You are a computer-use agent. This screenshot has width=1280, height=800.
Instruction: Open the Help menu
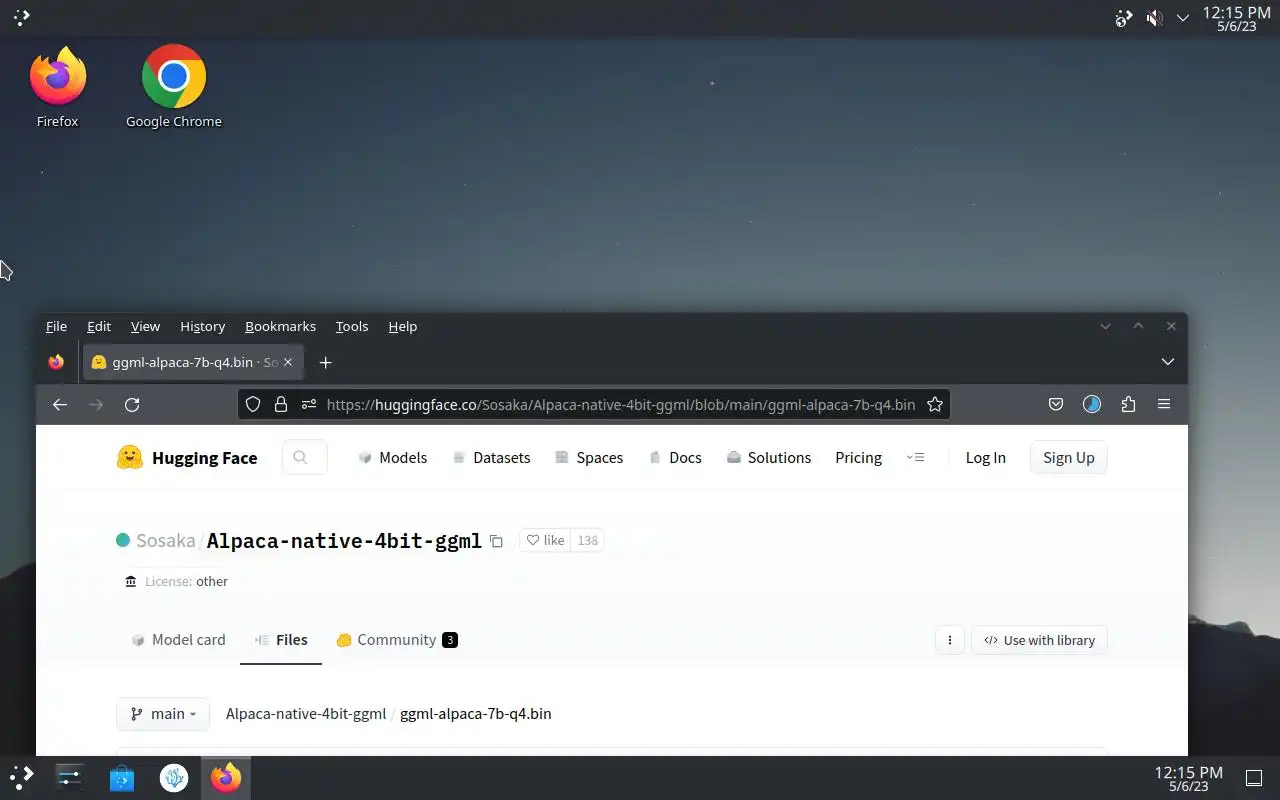point(403,326)
